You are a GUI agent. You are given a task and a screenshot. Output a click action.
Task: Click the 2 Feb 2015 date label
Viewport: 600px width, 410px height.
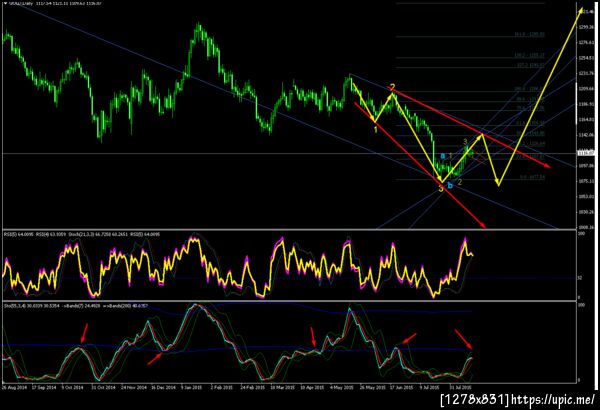pos(222,387)
